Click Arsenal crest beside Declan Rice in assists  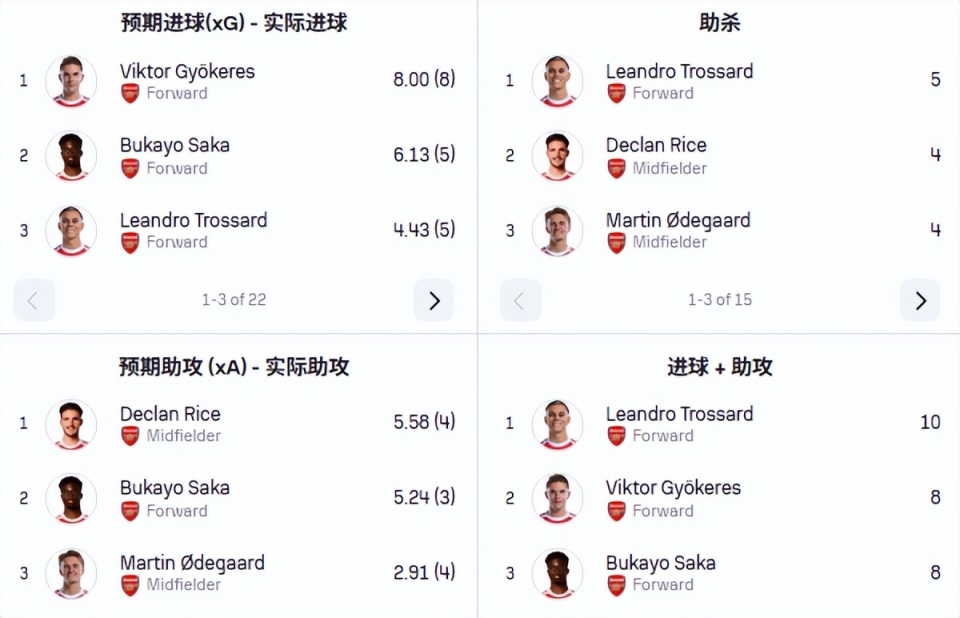click(616, 169)
